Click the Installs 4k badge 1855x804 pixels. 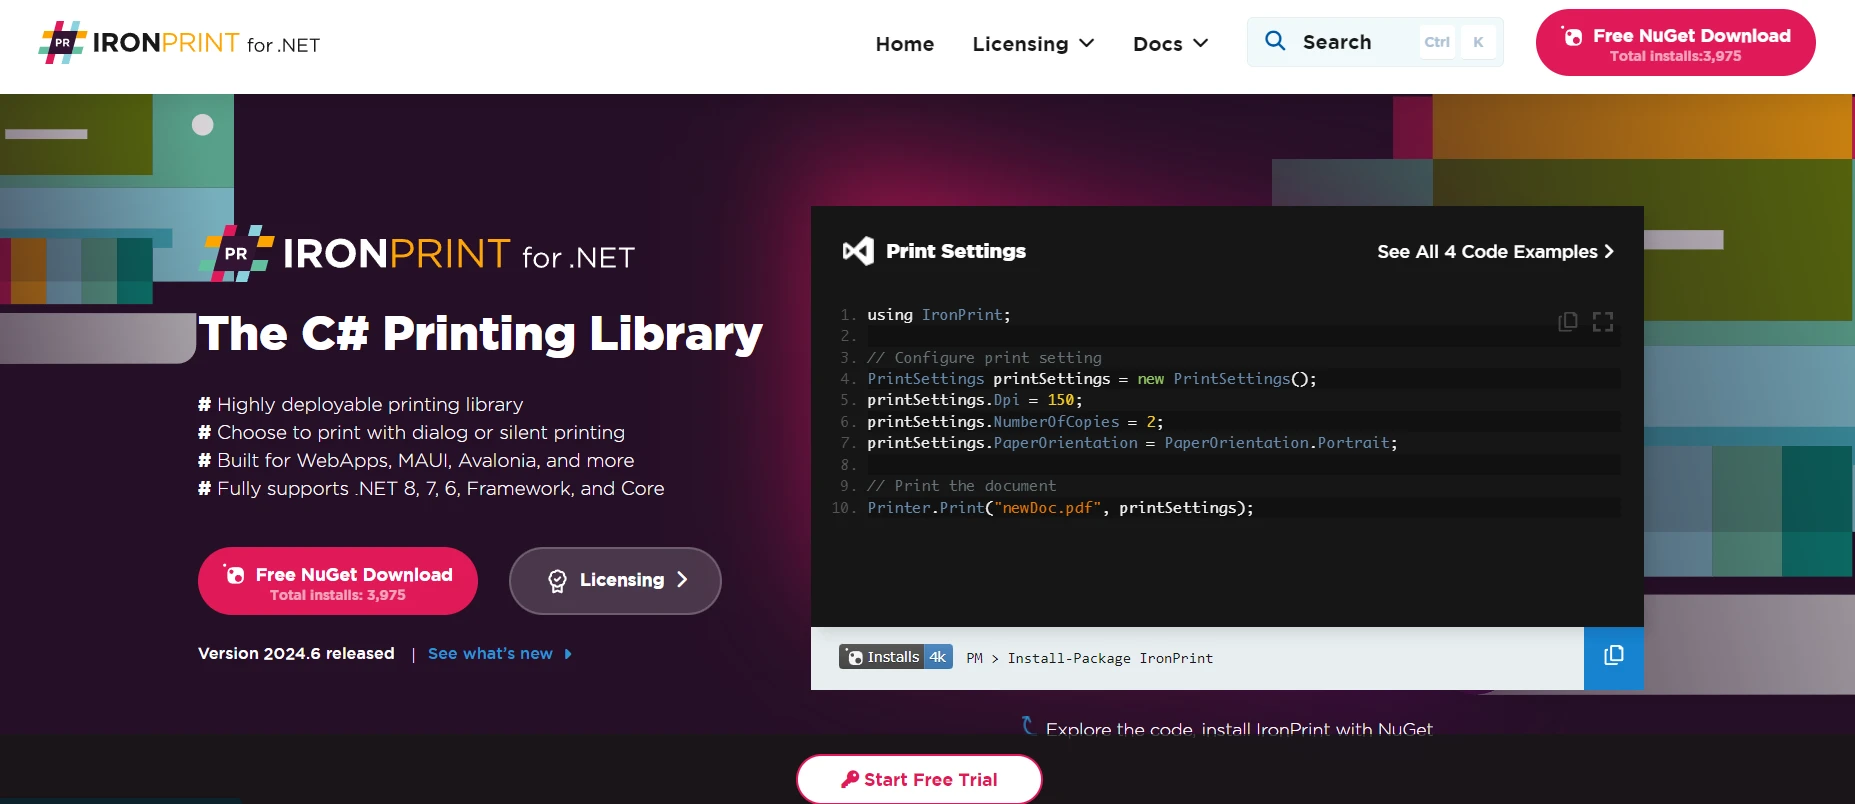[x=895, y=657]
